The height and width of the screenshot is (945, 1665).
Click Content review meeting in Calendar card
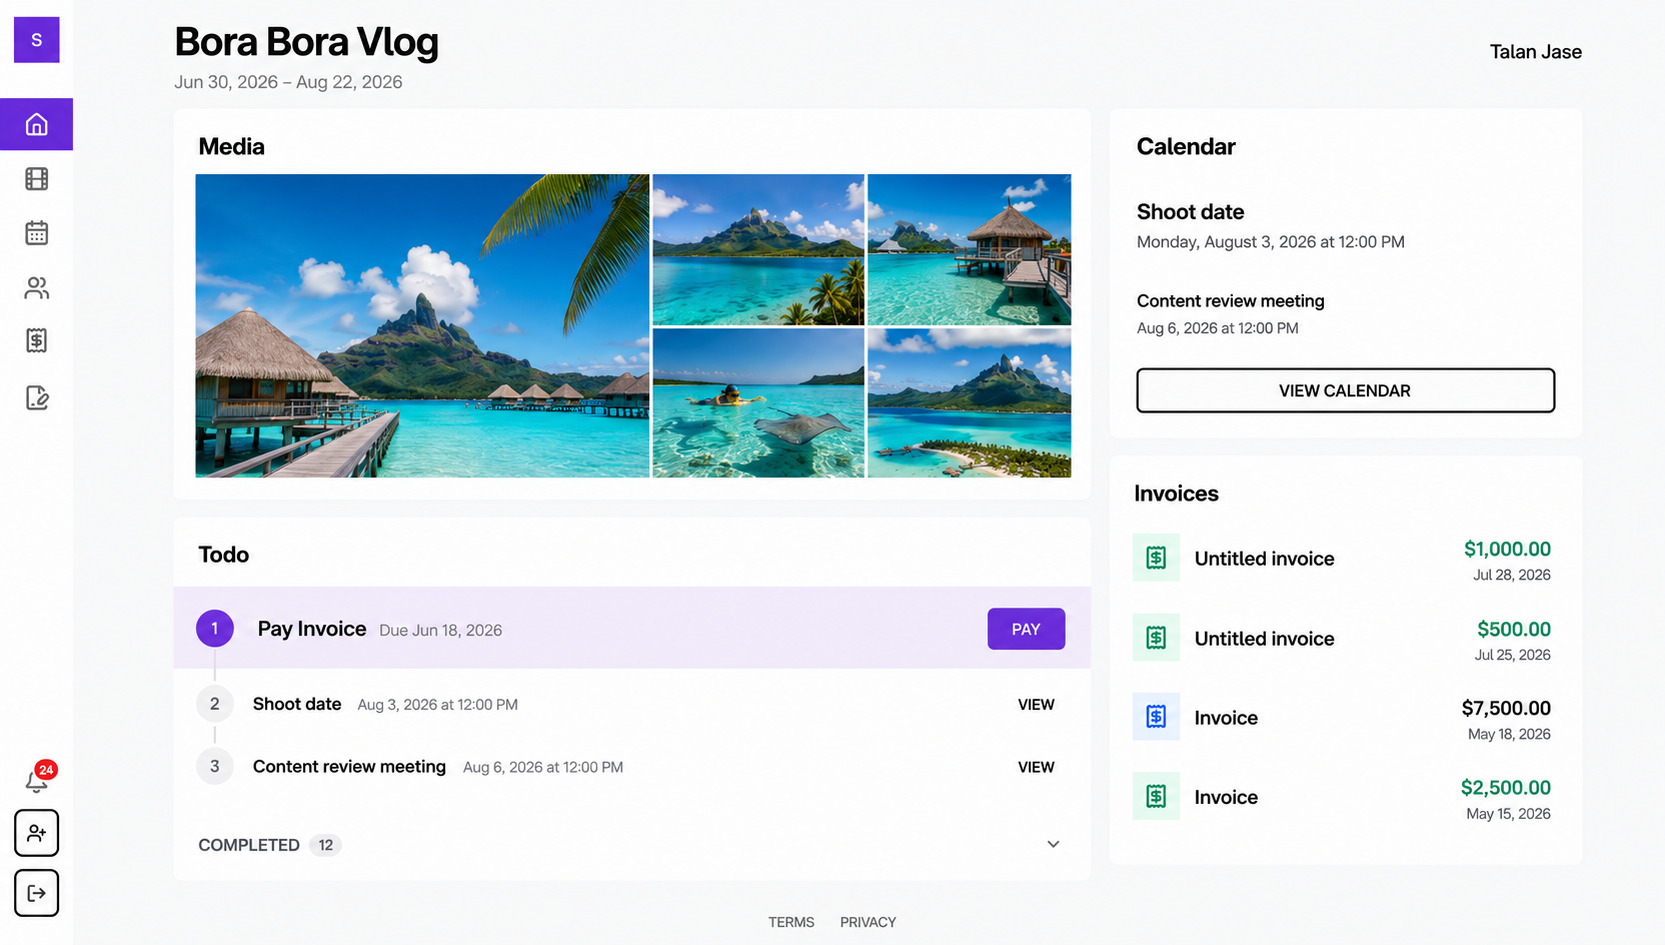click(x=1230, y=301)
